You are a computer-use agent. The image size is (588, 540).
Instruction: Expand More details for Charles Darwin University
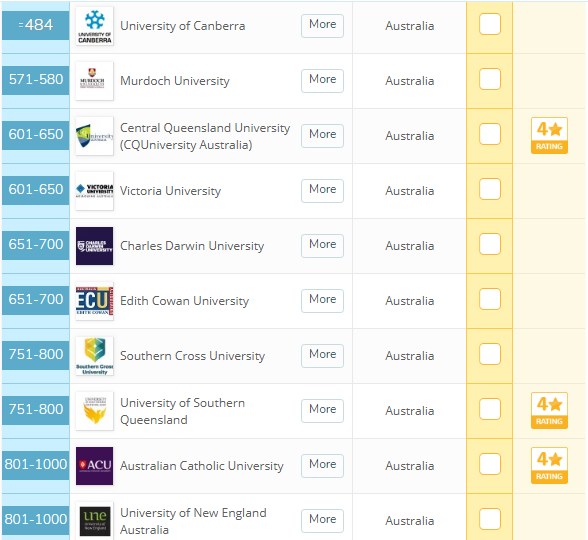click(322, 246)
